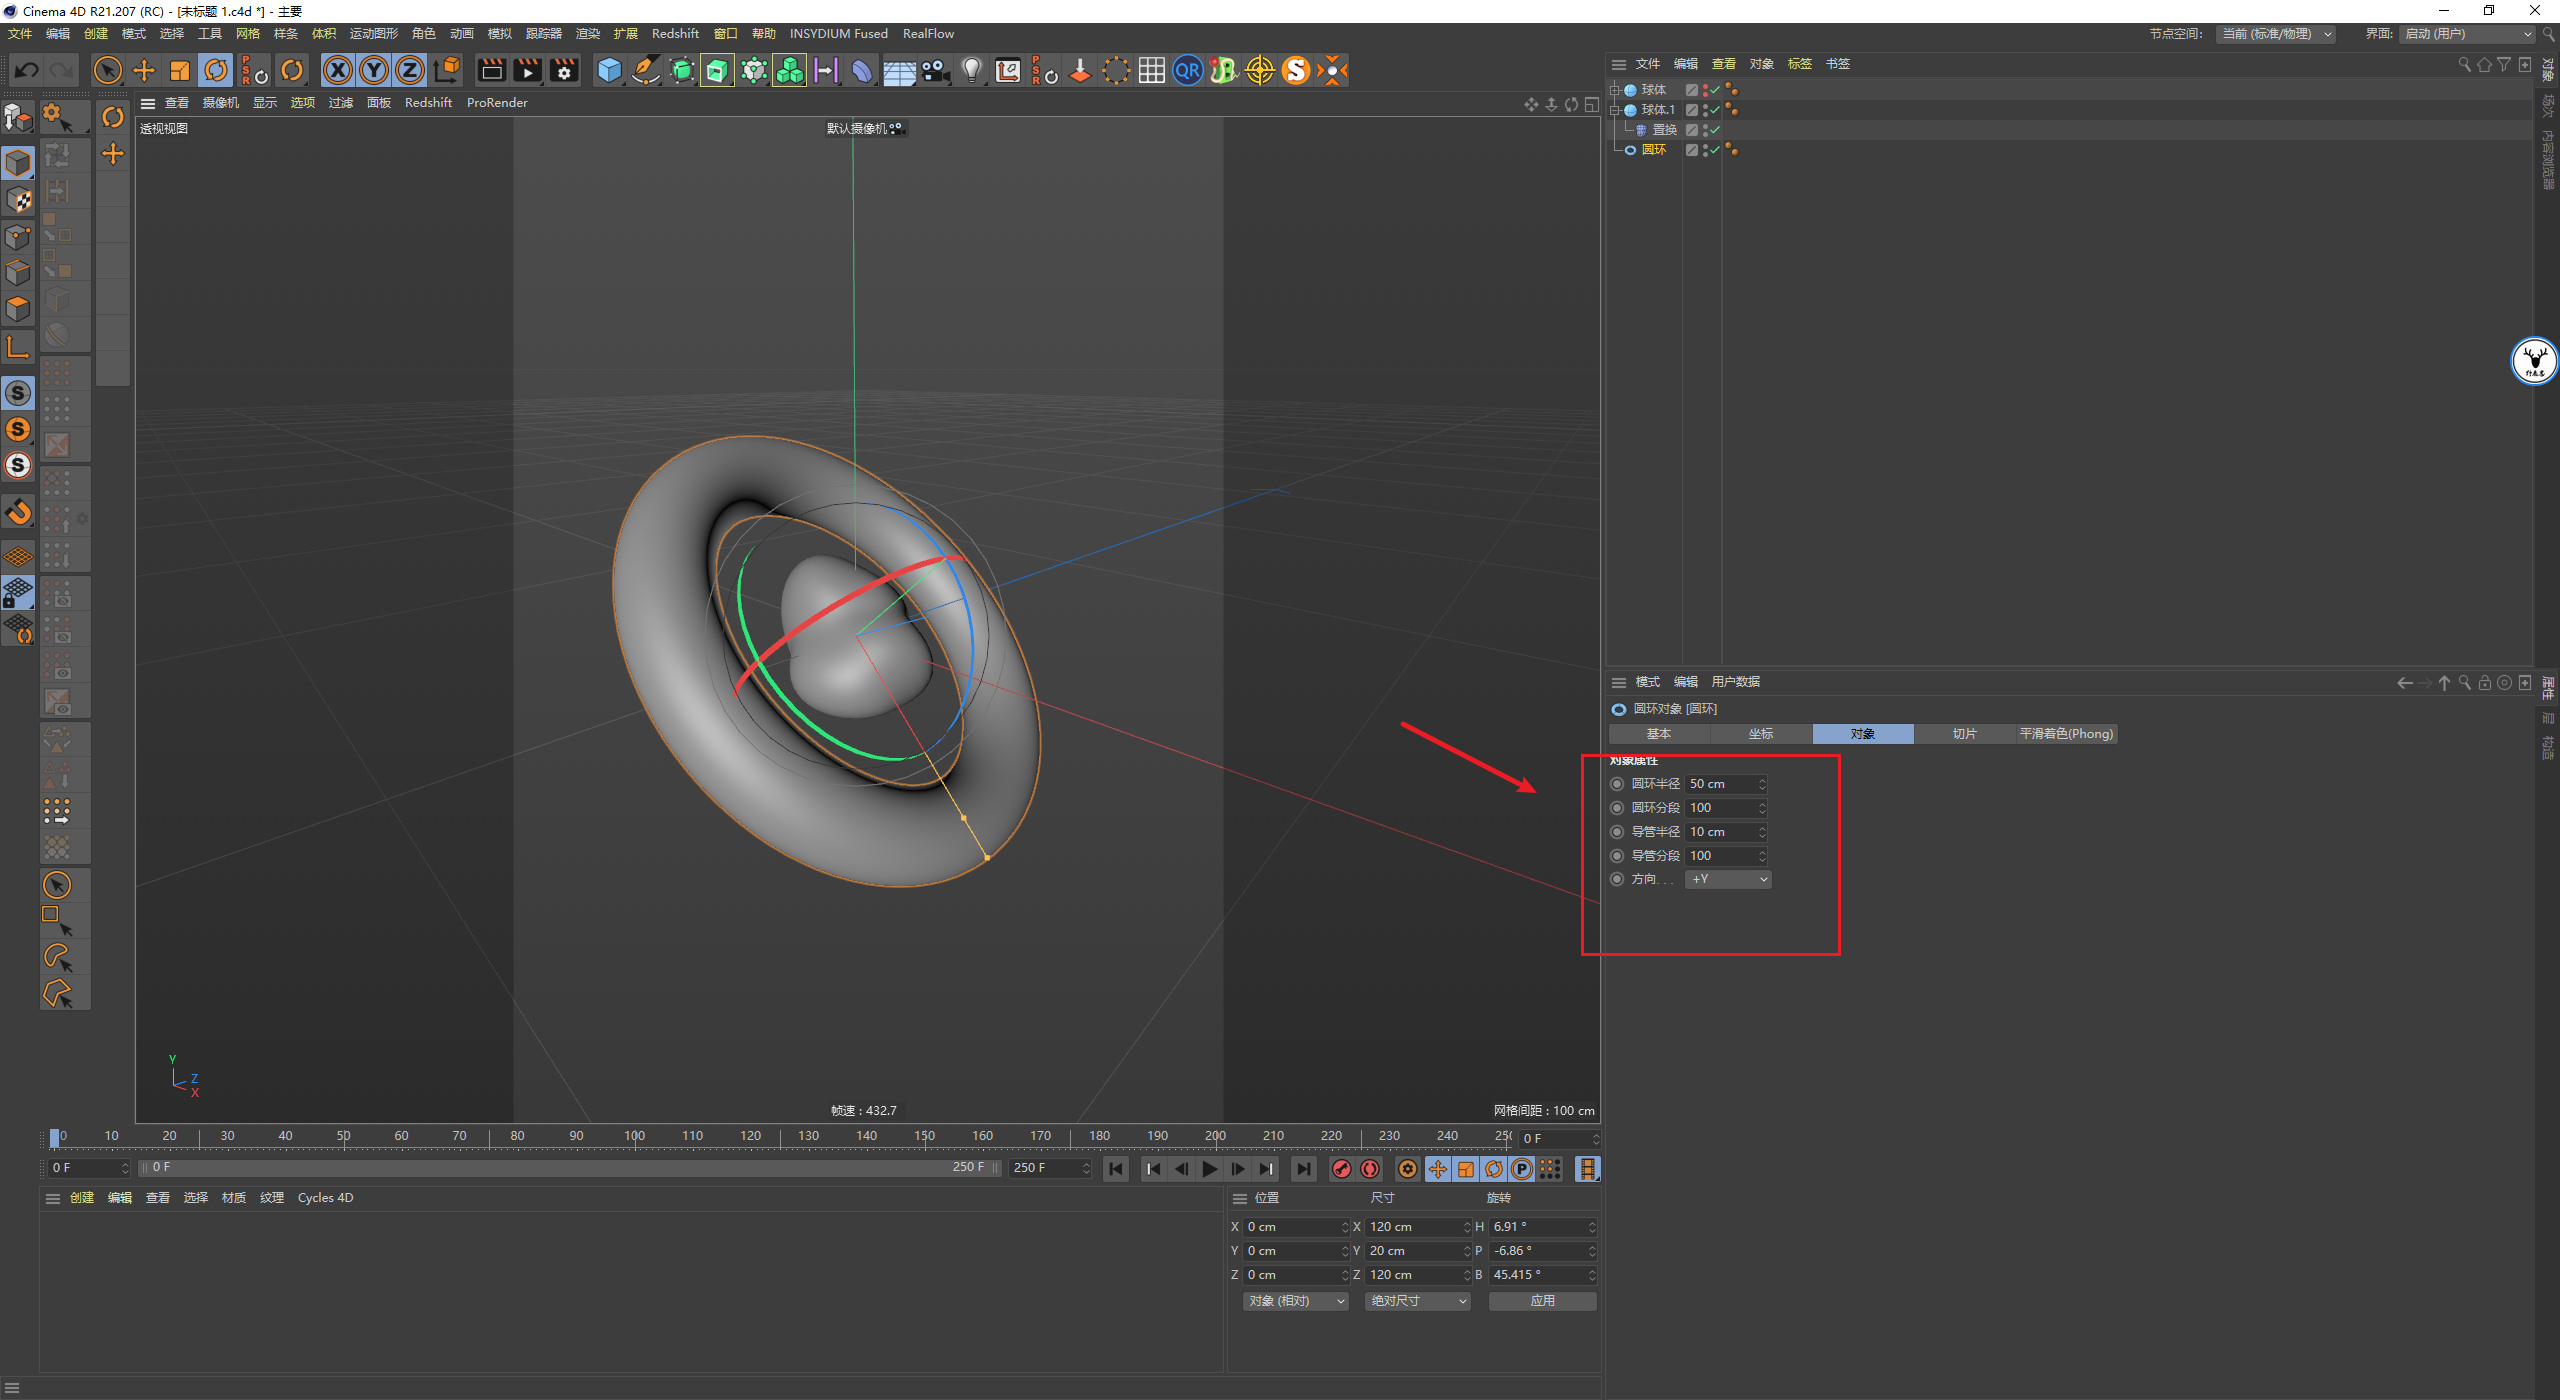Screen dimensions: 2560x1400
Task: Click the 应用 button
Action: point(1542,1301)
